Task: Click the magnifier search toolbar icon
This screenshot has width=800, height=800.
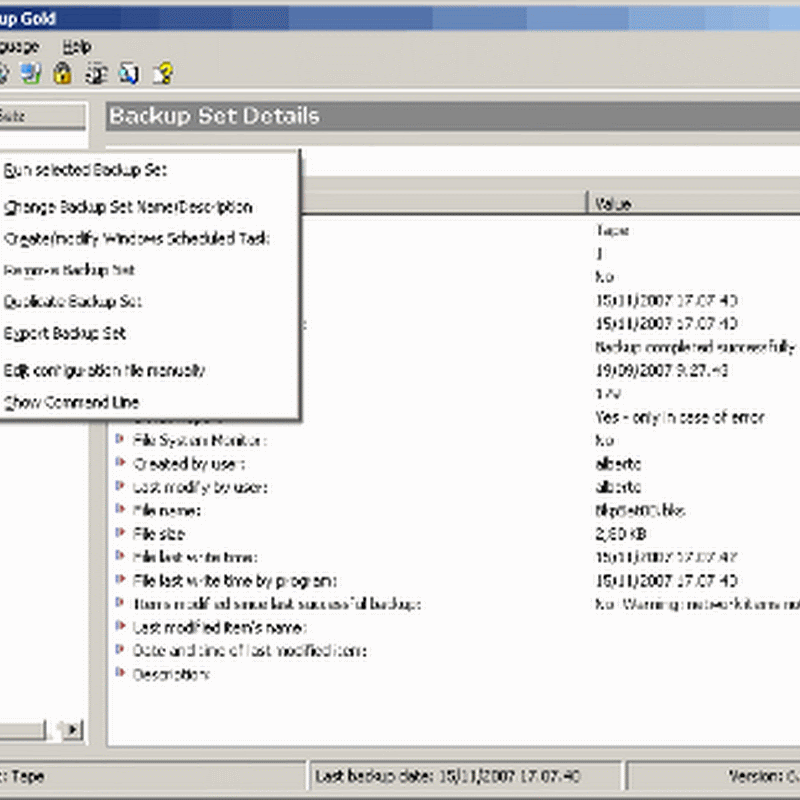Action: pyautogui.click(x=129, y=73)
